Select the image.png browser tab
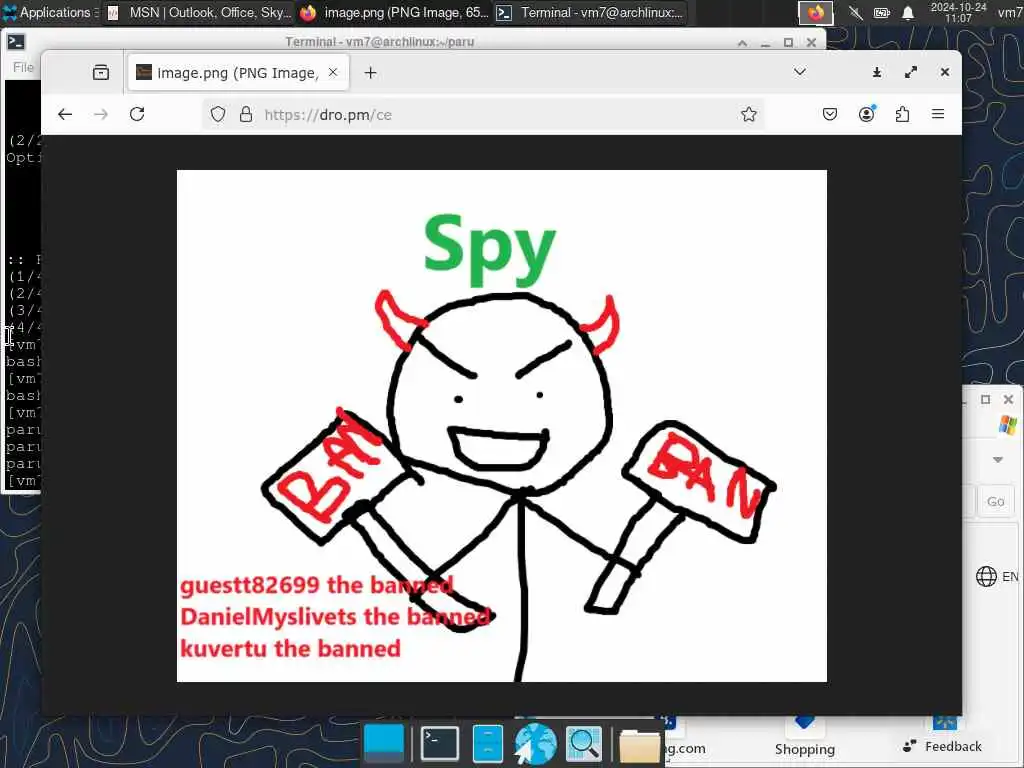 tap(238, 72)
